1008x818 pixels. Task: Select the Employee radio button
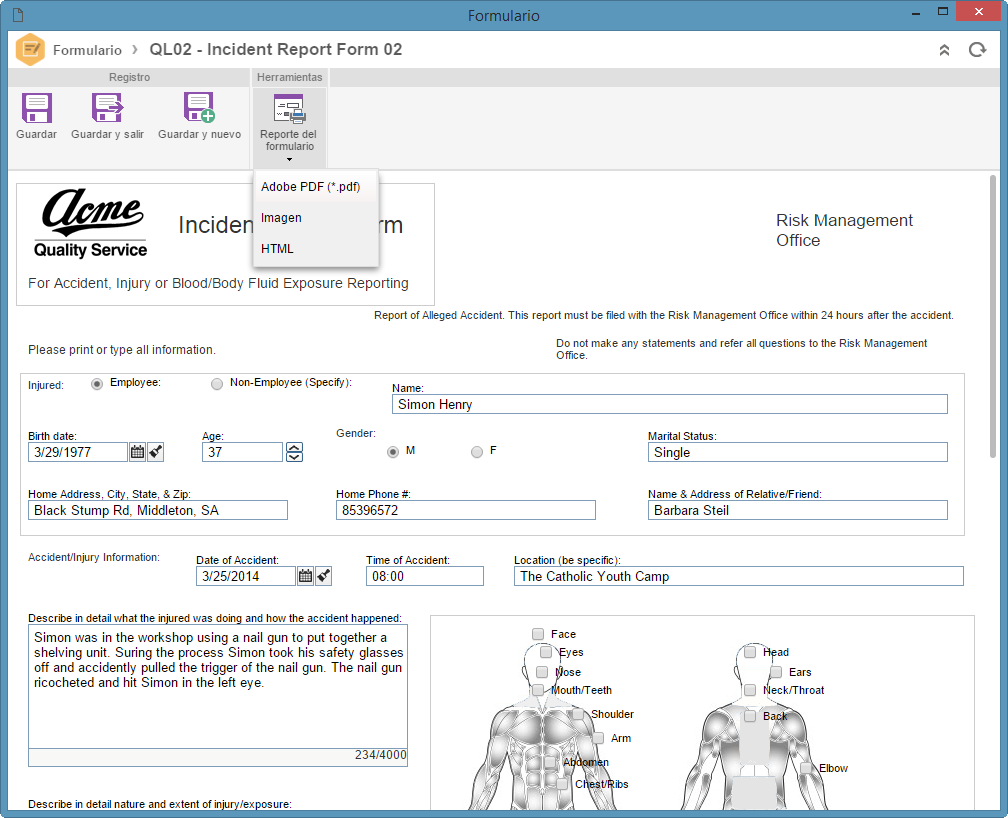[x=96, y=384]
